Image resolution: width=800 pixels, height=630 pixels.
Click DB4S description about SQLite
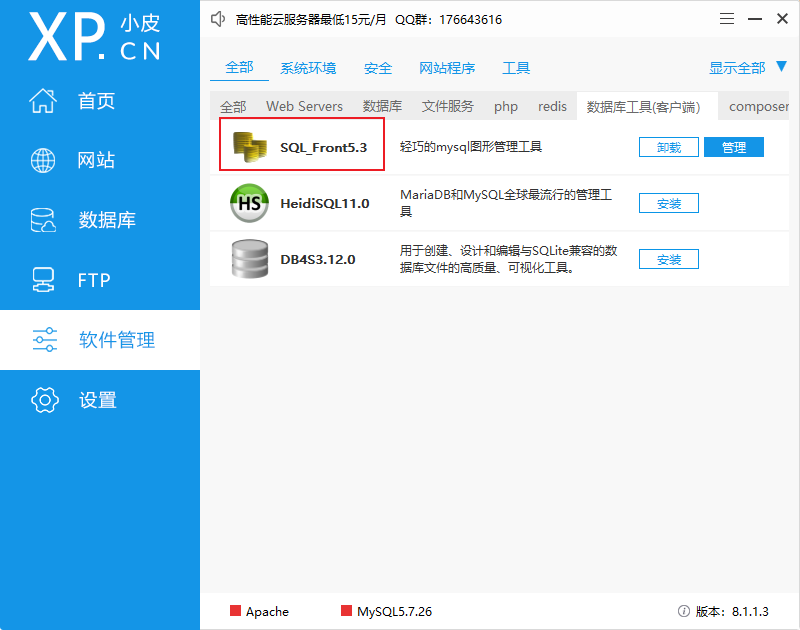coord(508,259)
